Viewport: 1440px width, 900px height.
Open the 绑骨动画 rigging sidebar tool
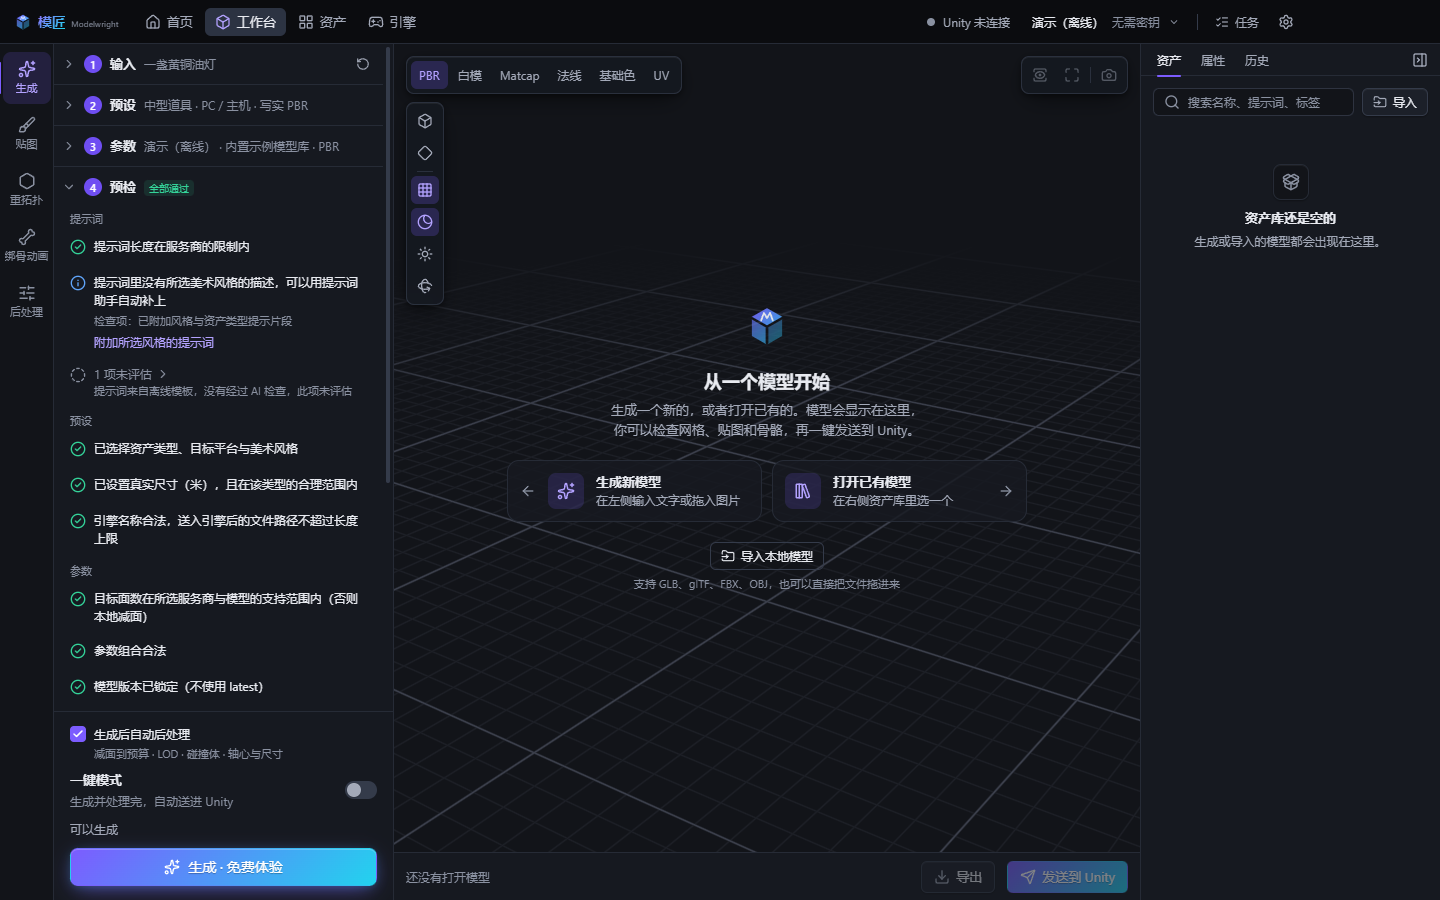(x=27, y=245)
